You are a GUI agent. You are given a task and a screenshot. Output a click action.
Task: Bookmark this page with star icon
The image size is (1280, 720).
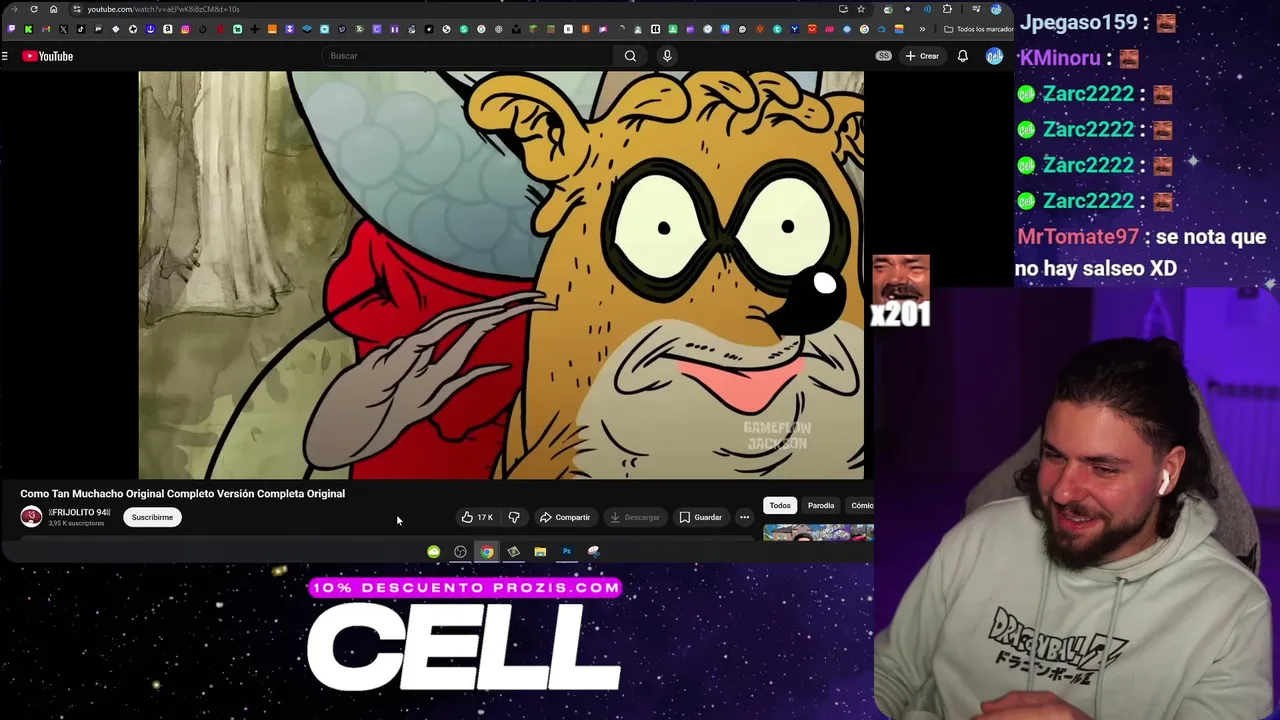point(861,9)
